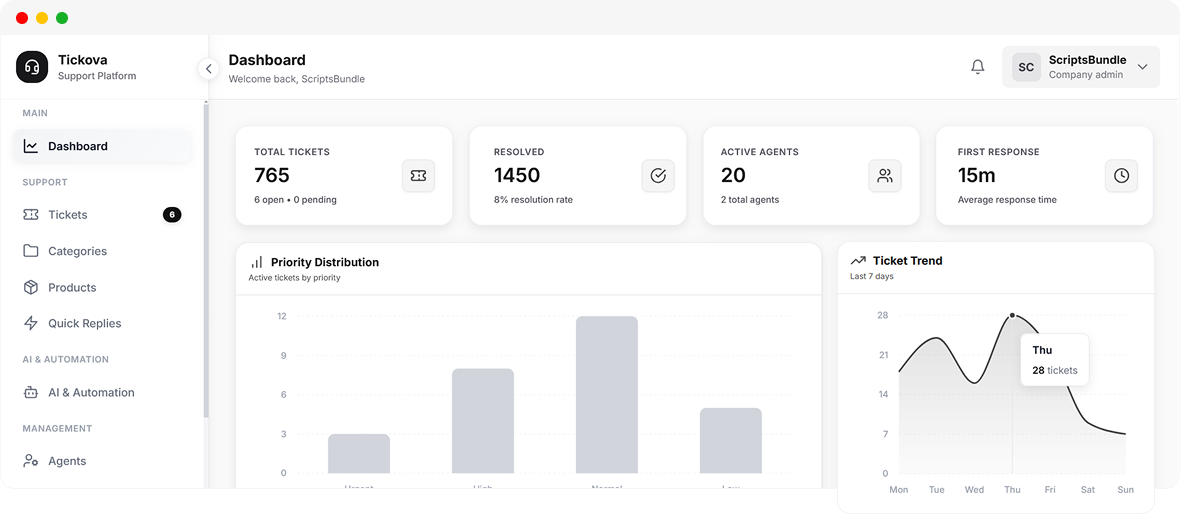Open the Products sidebar item
The image size is (1180, 514).
point(72,287)
